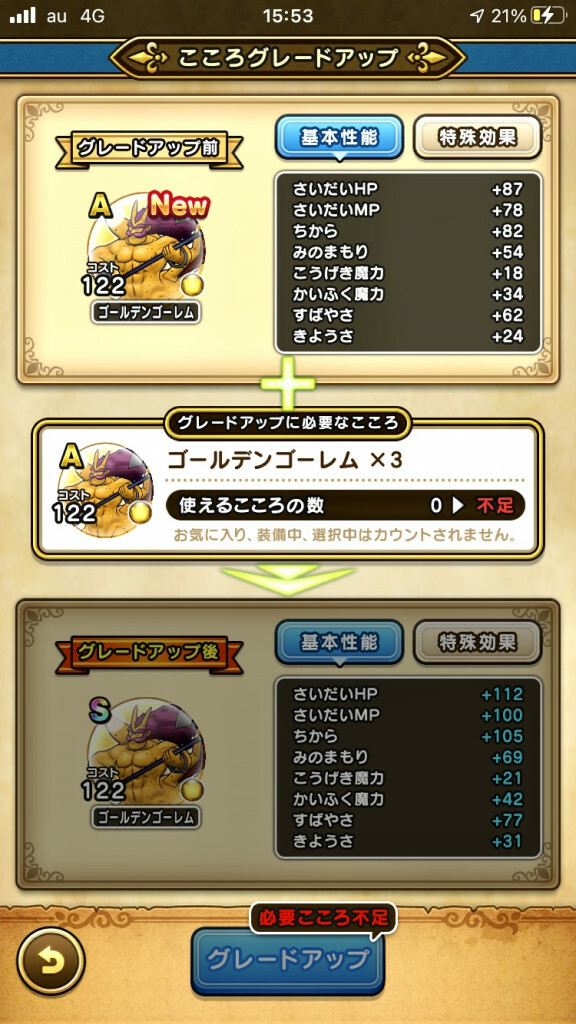
Task: Tap the ゴールデンゴーレム name label after upgrade
Action: (146, 817)
